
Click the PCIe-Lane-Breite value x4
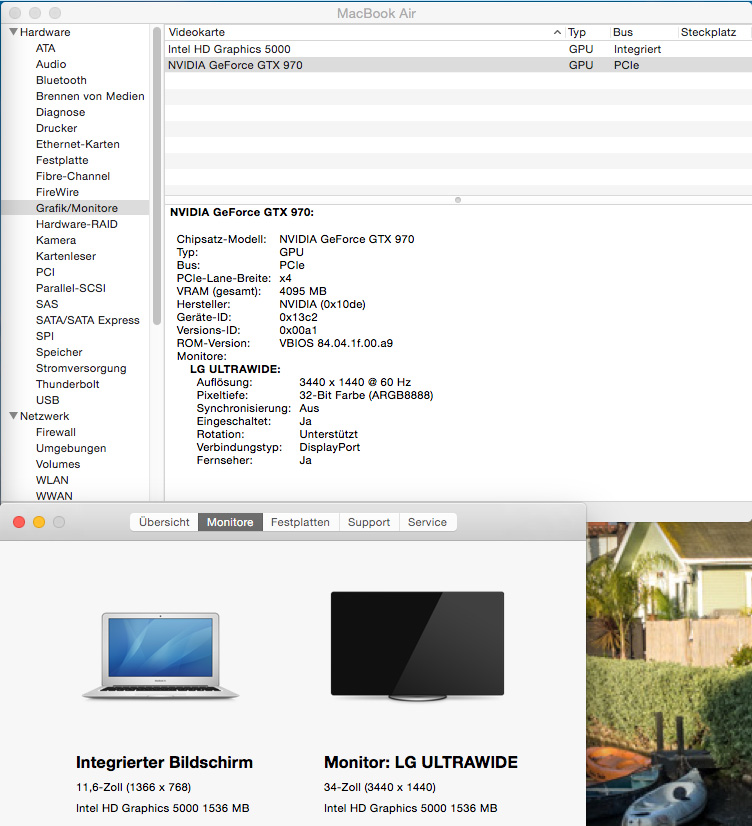(285, 278)
